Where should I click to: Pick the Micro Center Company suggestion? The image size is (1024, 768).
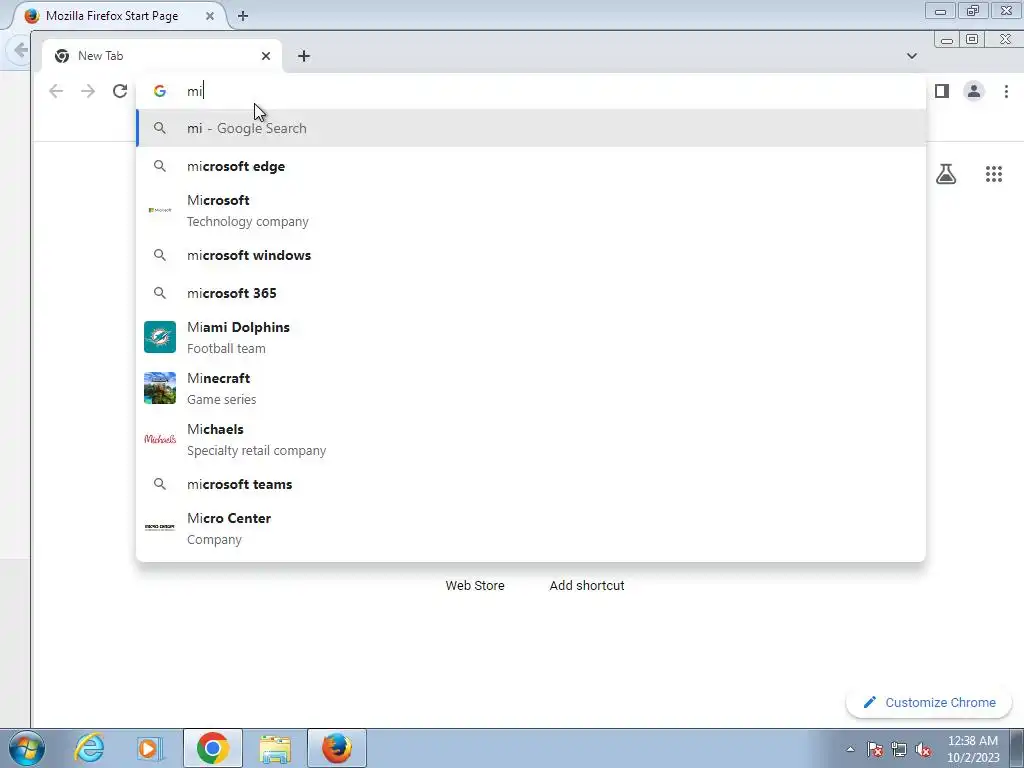pyautogui.click(x=531, y=528)
